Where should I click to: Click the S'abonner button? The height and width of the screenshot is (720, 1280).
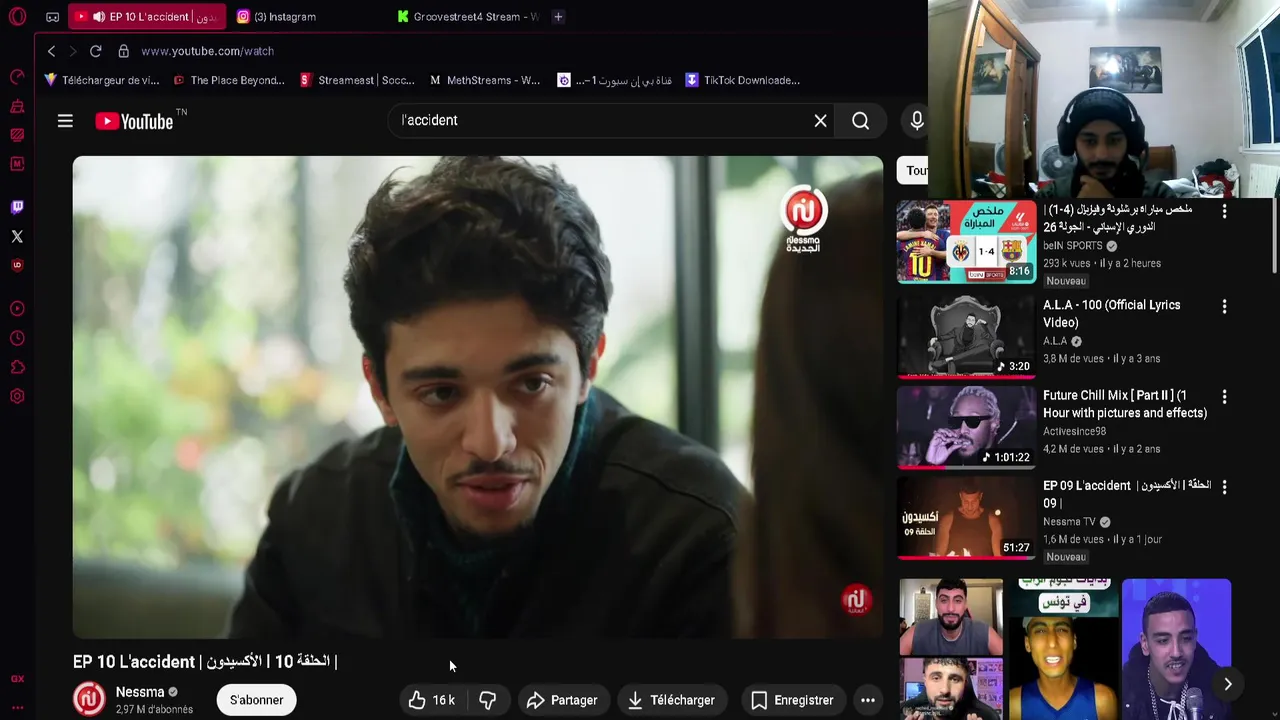[256, 700]
